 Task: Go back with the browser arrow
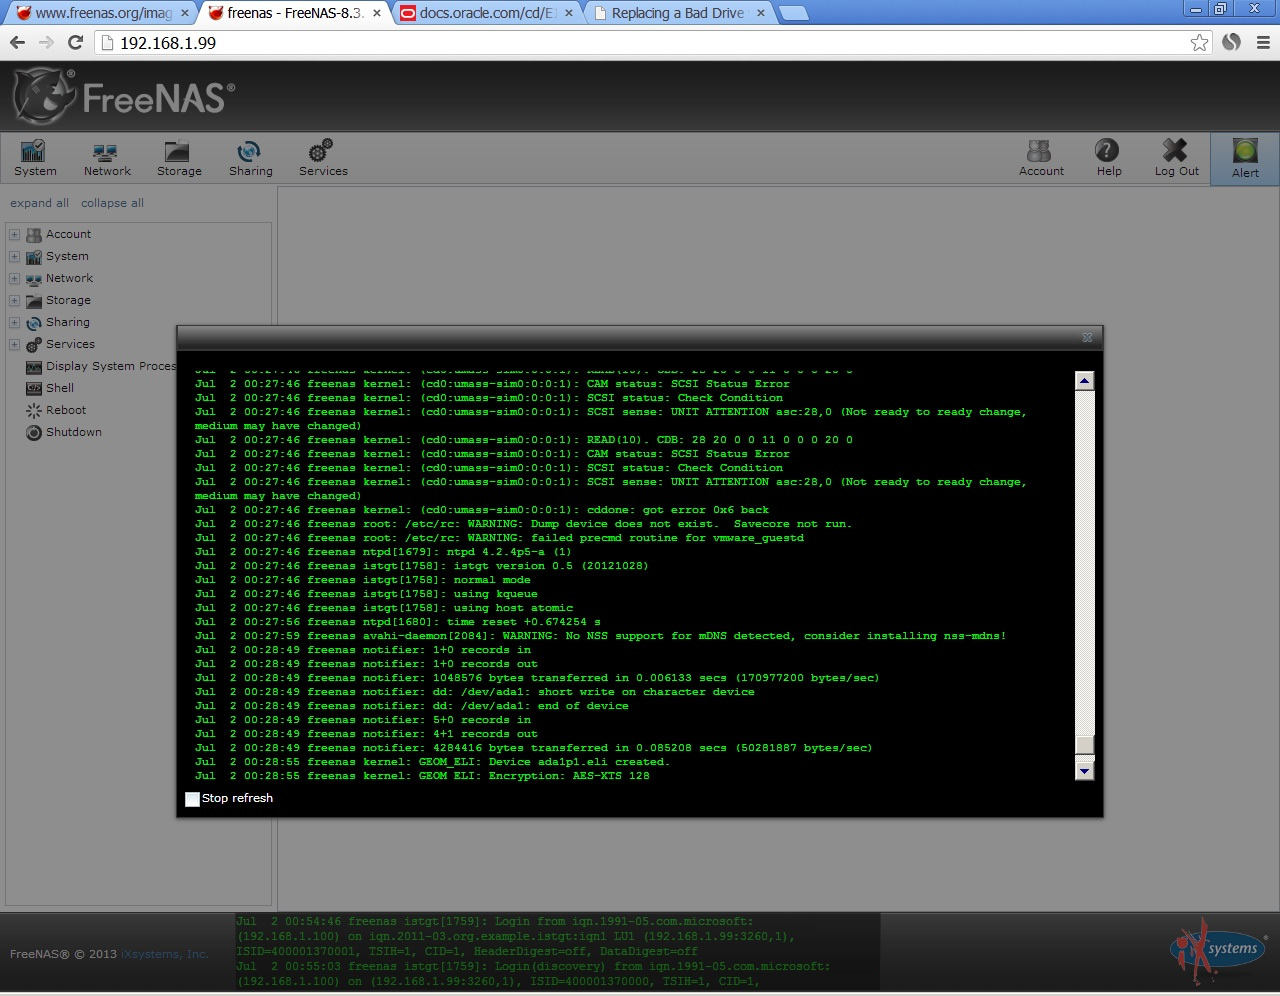(17, 42)
